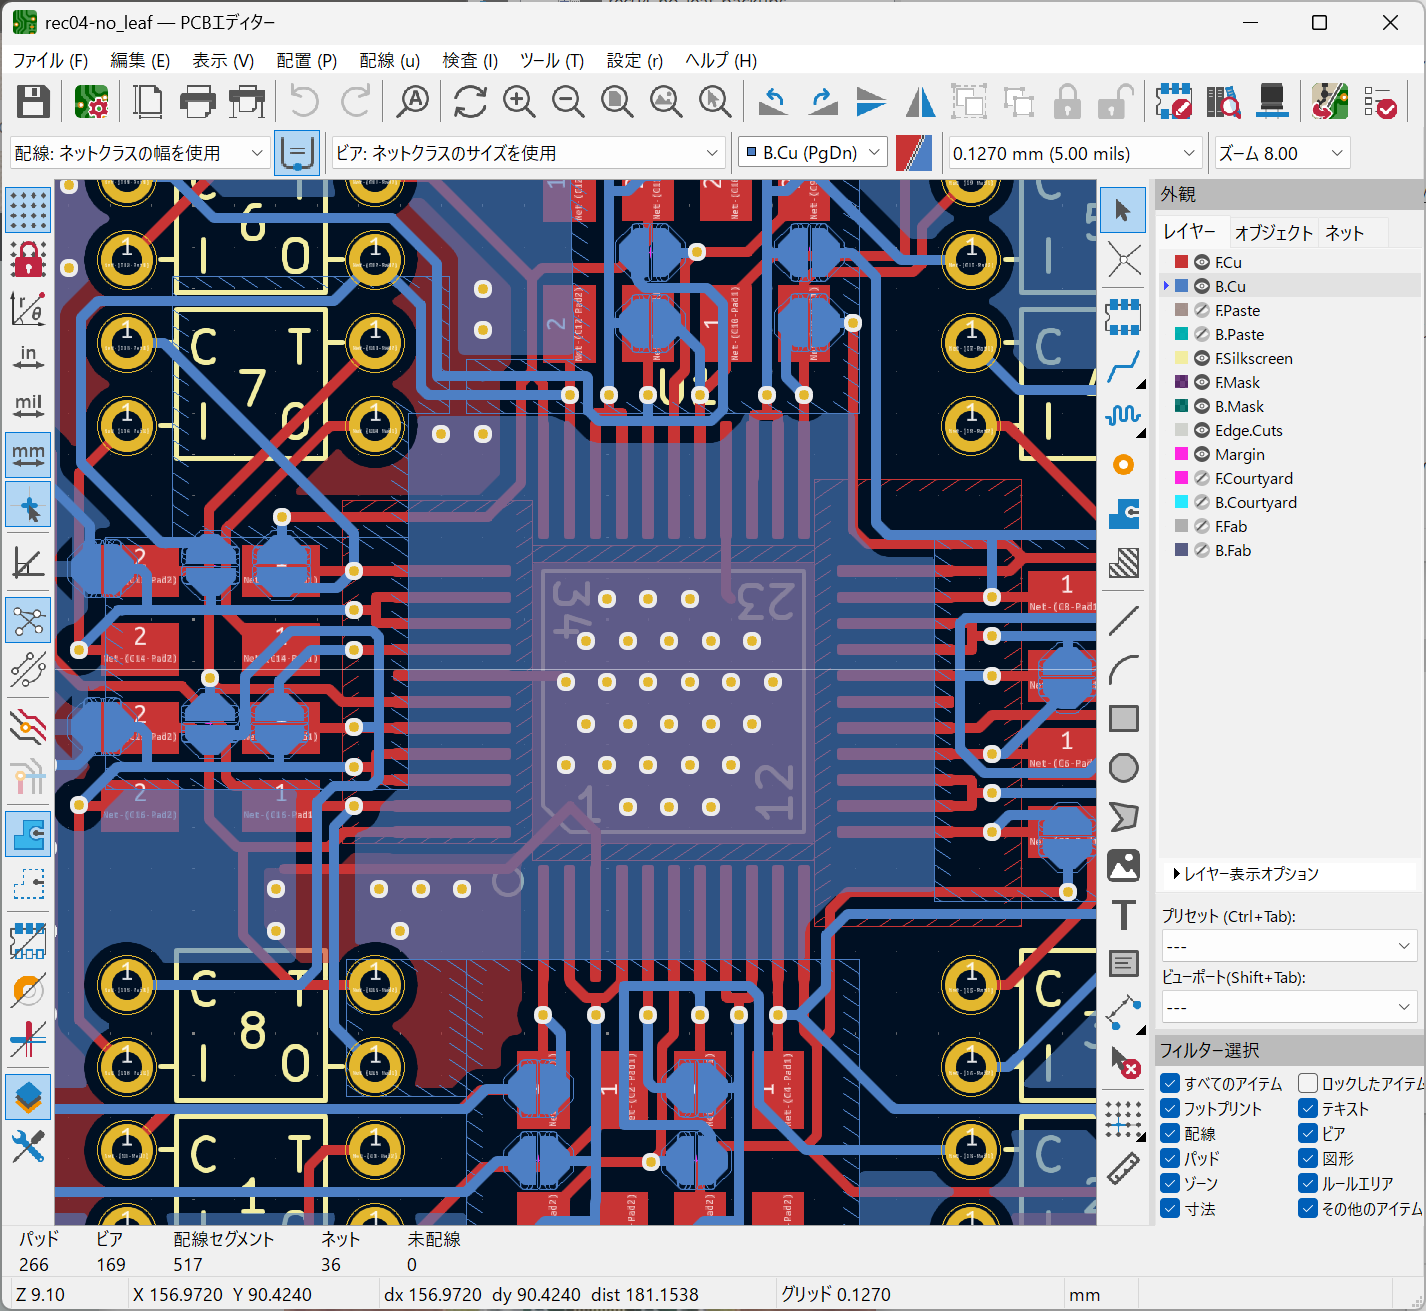Open the 検査 (I) menu
Image resolution: width=1426 pixels, height=1311 pixels.
tap(470, 60)
